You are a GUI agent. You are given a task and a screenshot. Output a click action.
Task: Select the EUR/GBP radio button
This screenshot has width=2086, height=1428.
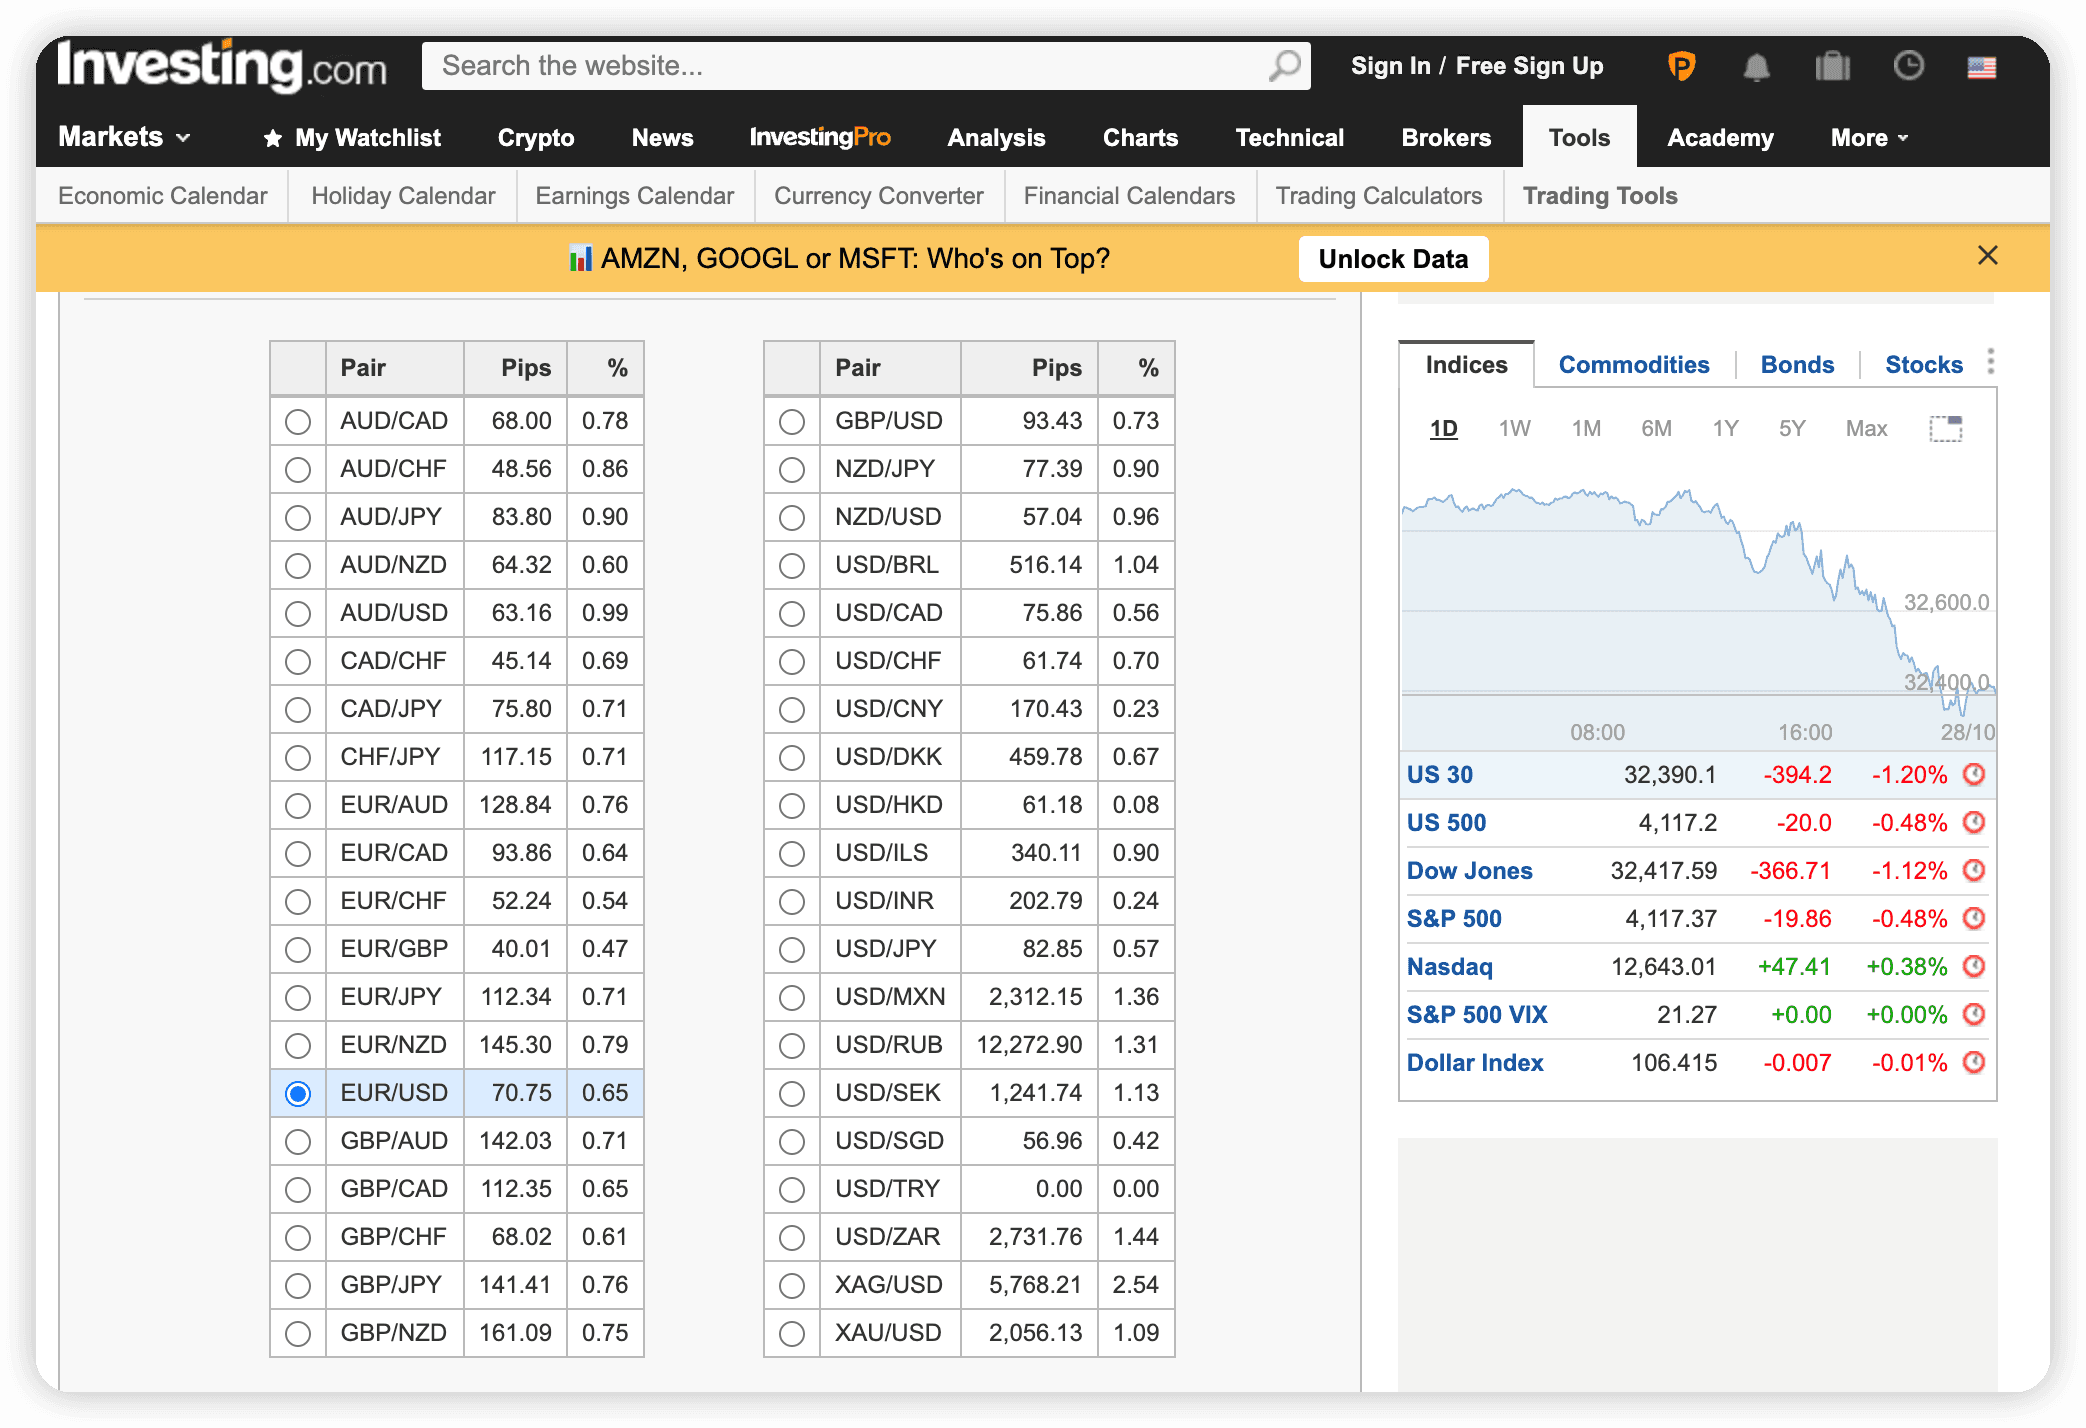(x=297, y=950)
